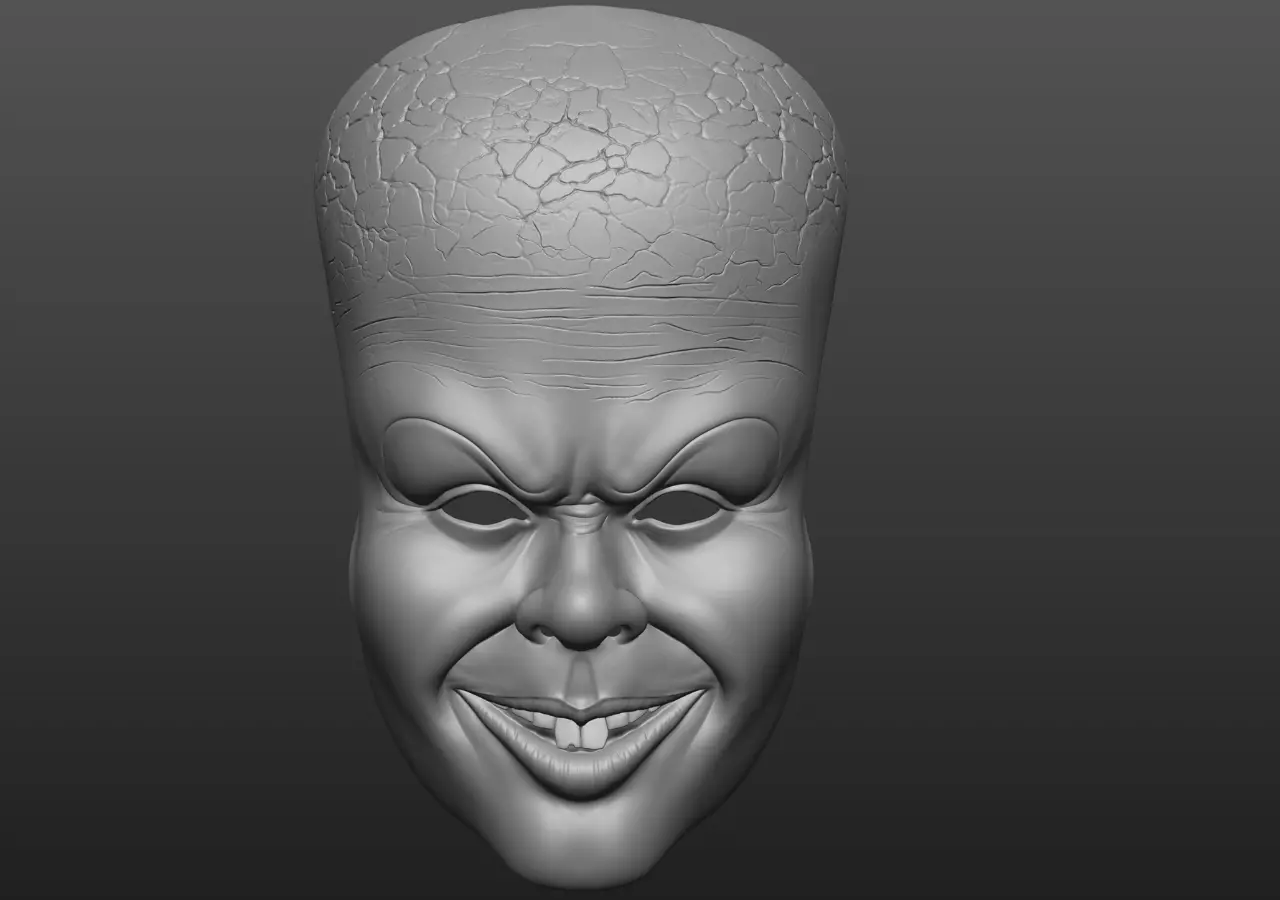
Task: Click the sculpted grinning mask model
Action: tap(581, 448)
